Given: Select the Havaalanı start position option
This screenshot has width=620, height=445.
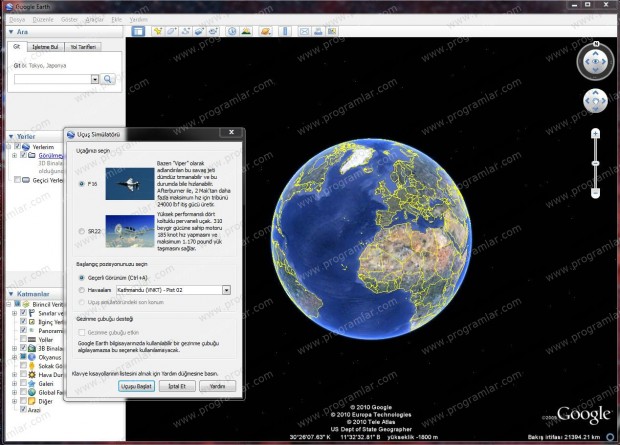Looking at the screenshot, I should 82,290.
